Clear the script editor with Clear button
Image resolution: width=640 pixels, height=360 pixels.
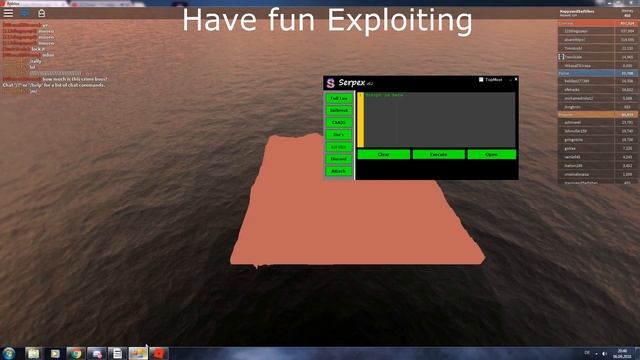(x=384, y=154)
